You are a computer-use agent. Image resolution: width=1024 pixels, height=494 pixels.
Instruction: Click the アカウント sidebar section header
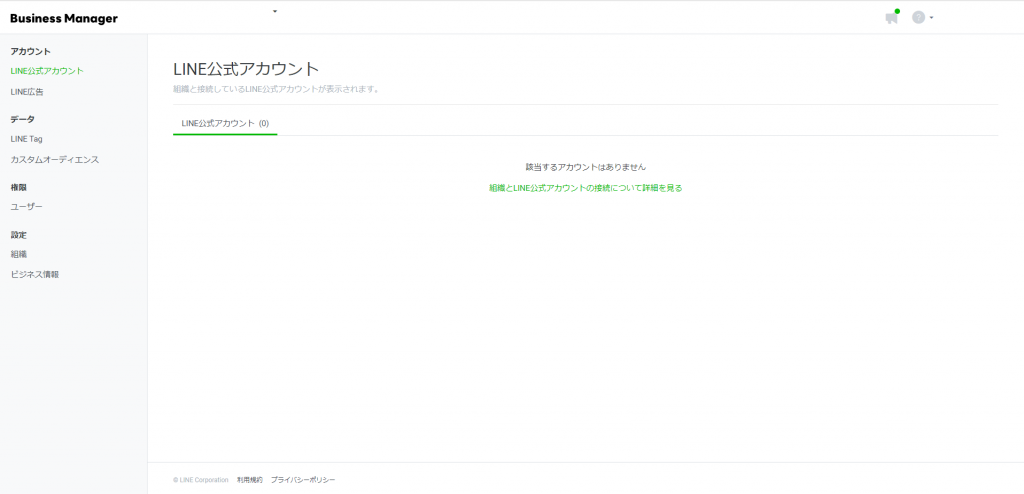pyautogui.click(x=31, y=51)
